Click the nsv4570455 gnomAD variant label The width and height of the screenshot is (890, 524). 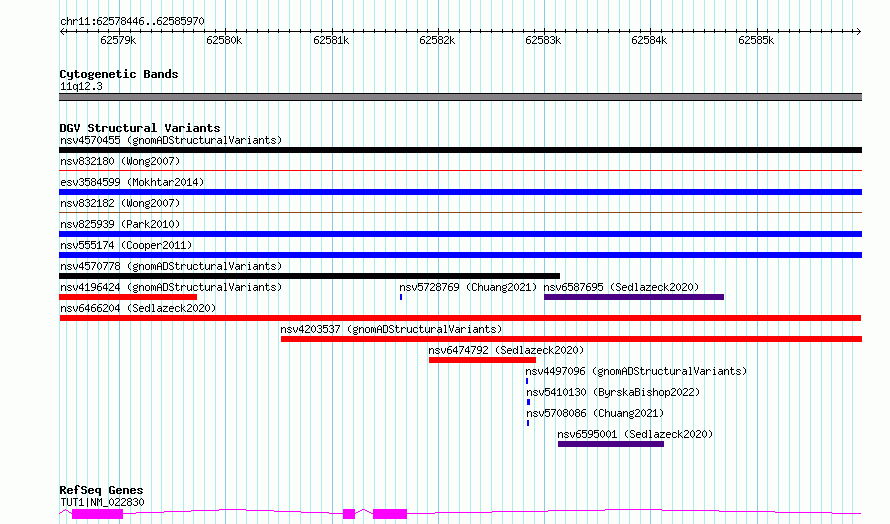tap(171, 140)
